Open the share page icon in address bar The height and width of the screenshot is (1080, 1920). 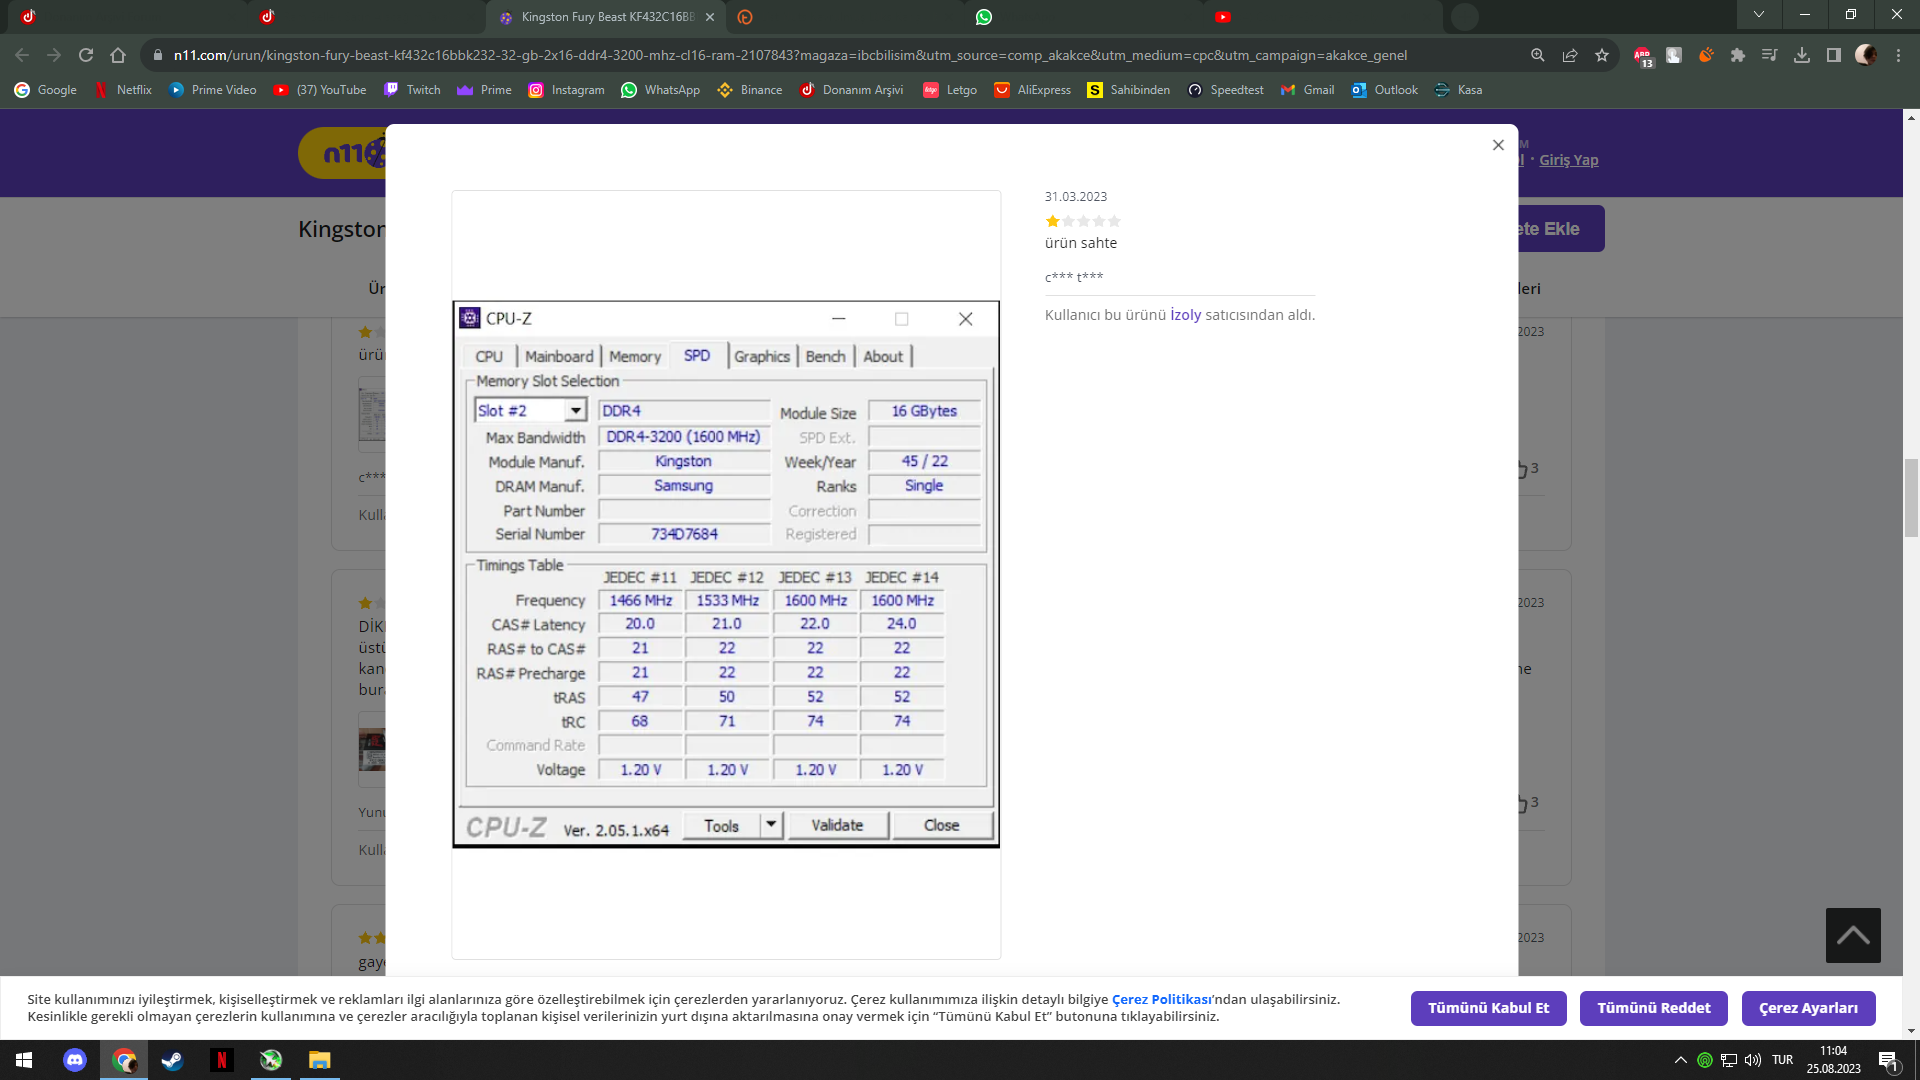(x=1570, y=56)
